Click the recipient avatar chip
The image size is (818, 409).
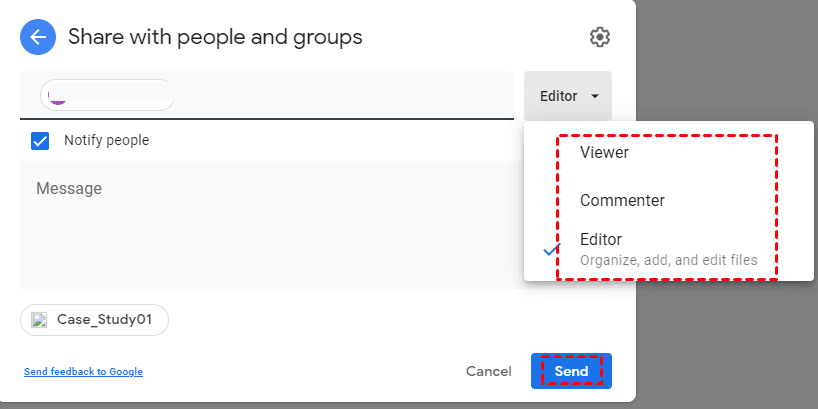(106, 95)
